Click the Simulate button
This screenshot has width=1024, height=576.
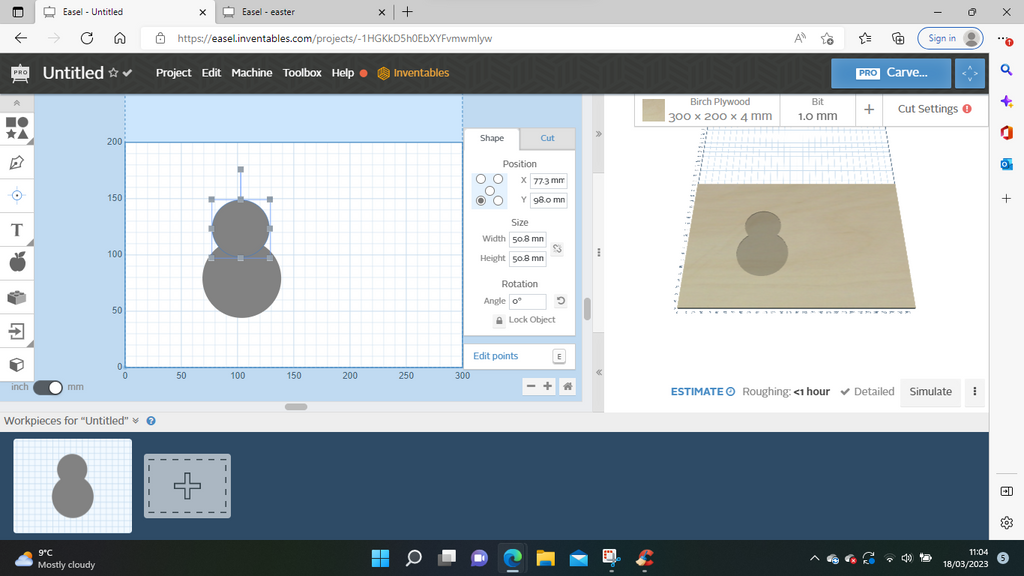(930, 392)
